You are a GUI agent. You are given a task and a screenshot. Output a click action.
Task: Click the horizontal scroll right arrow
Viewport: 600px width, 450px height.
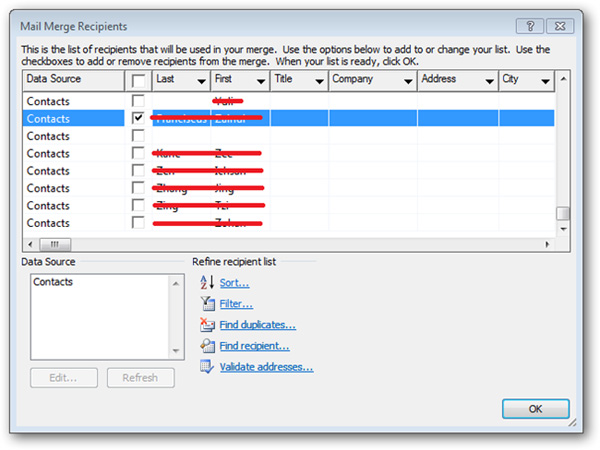pyautogui.click(x=547, y=244)
